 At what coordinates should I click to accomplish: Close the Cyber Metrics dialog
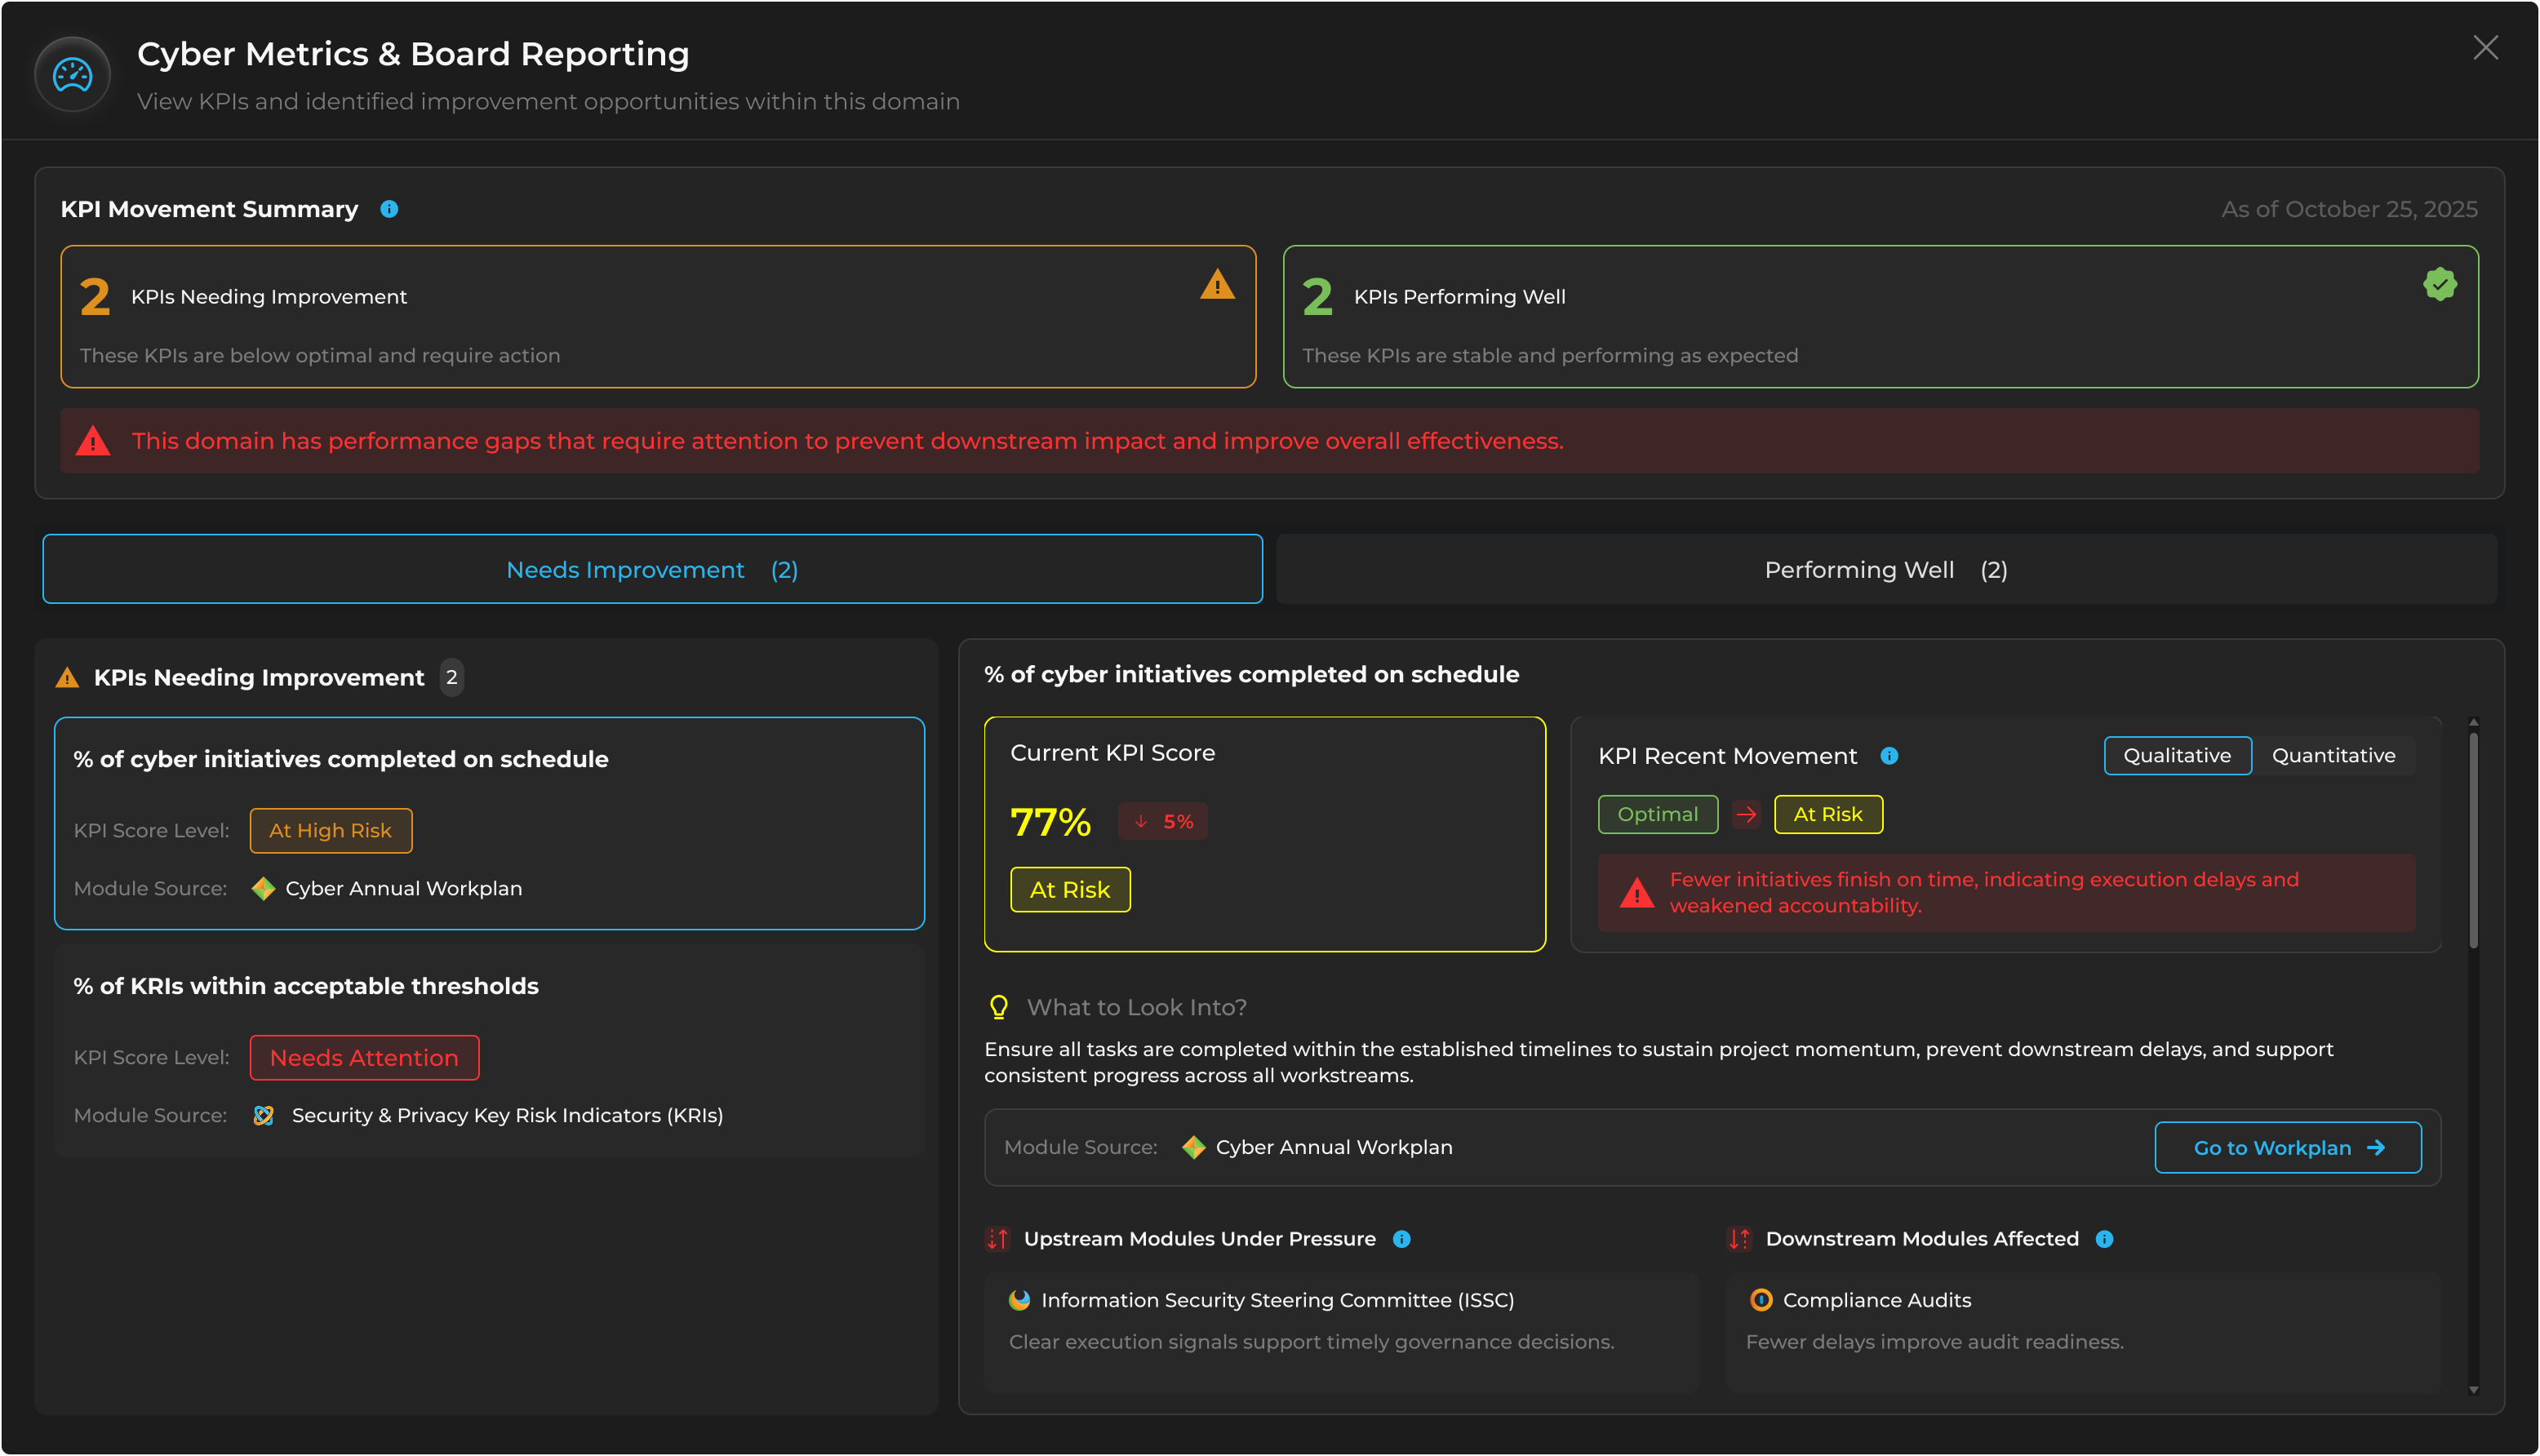pyautogui.click(x=2485, y=48)
